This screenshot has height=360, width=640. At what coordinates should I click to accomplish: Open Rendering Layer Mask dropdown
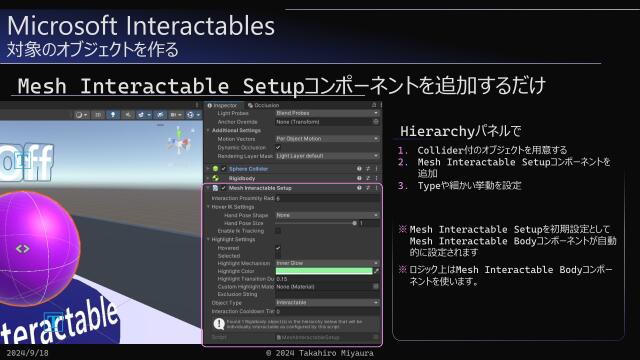click(x=327, y=156)
